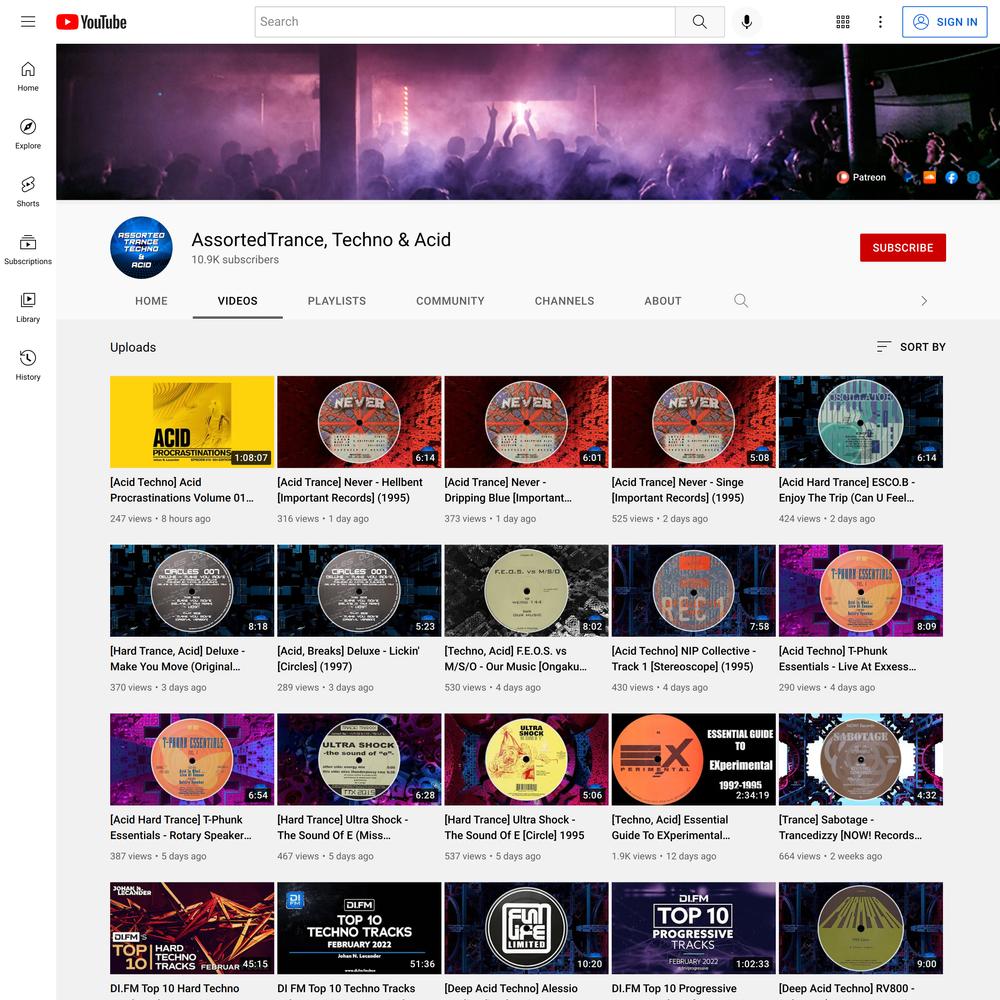Open the three-dot settings menu
The width and height of the screenshot is (1000, 1000).
tap(880, 22)
